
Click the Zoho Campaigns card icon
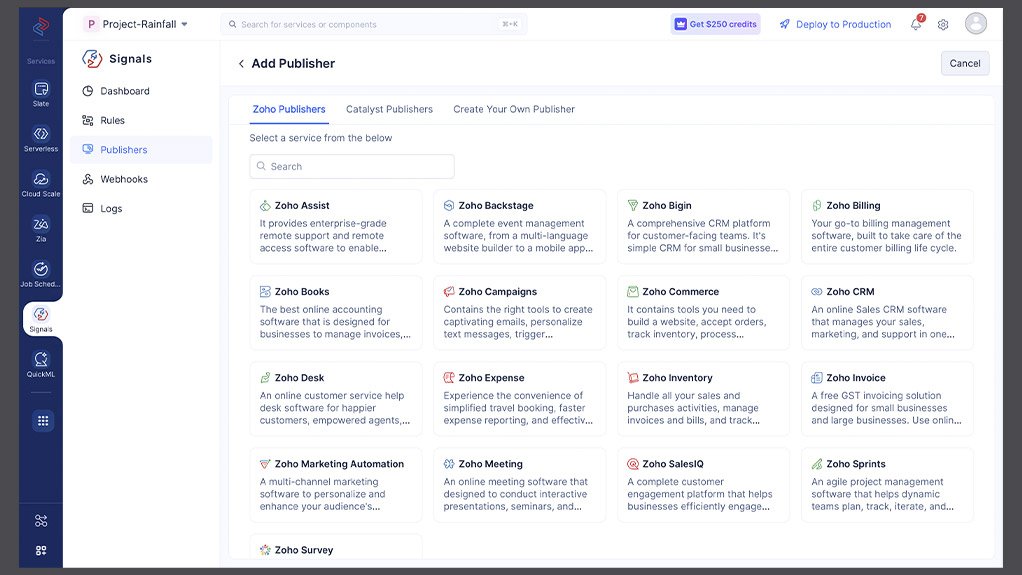449,291
